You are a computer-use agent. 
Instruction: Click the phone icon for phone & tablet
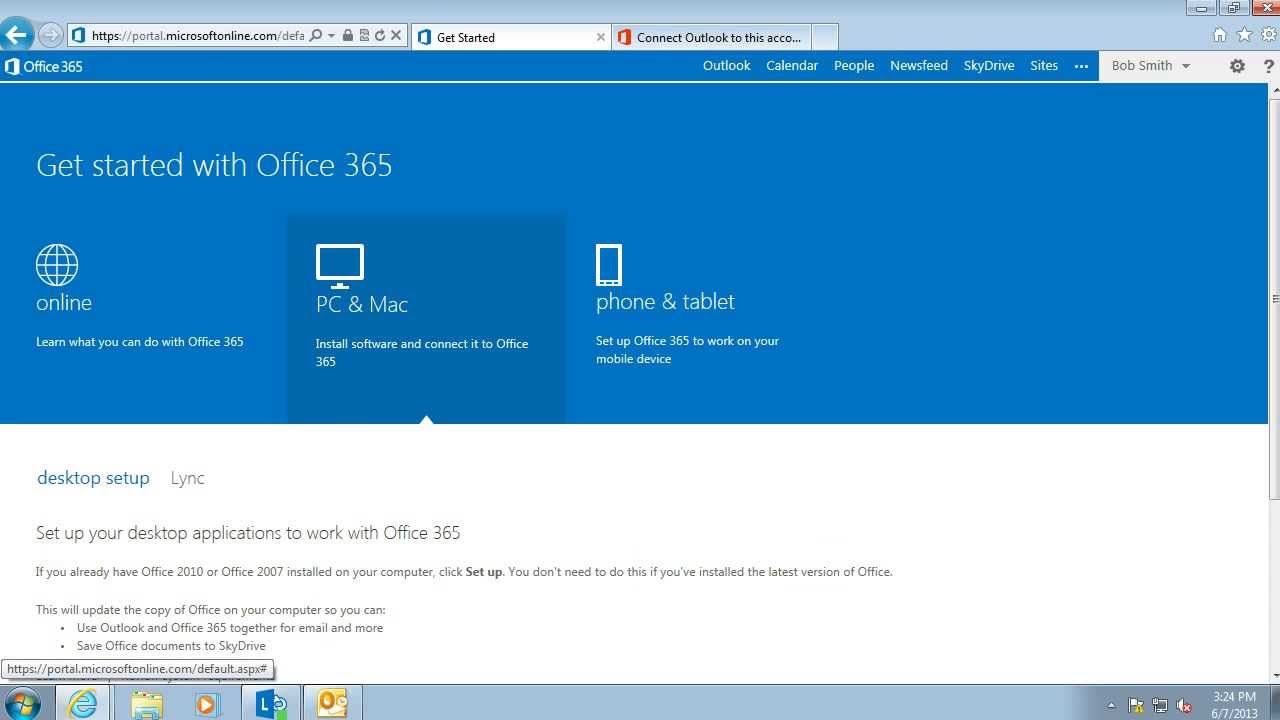coord(609,265)
